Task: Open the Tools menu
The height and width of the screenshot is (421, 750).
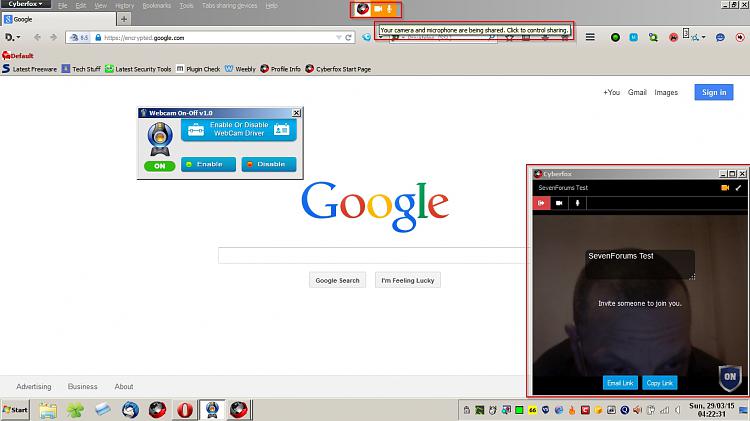Action: pyautogui.click(x=186, y=6)
